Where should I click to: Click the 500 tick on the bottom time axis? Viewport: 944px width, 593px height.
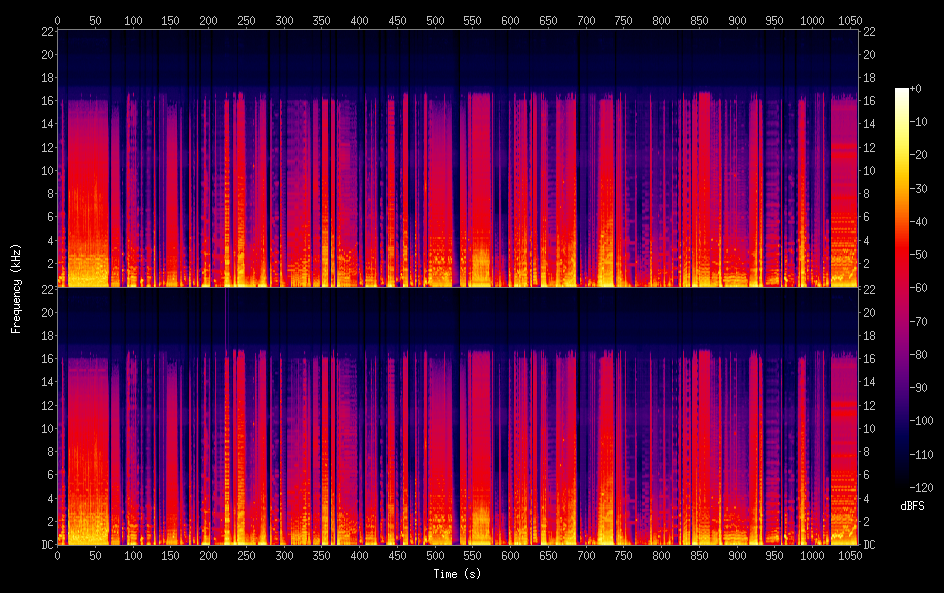point(434,555)
